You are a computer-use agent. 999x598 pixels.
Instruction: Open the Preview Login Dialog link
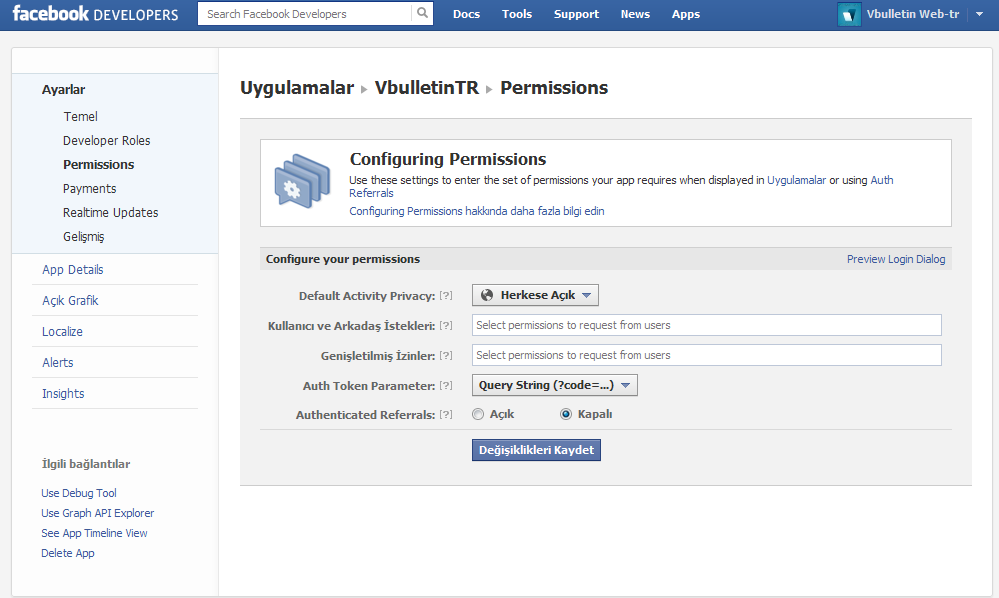click(895, 259)
